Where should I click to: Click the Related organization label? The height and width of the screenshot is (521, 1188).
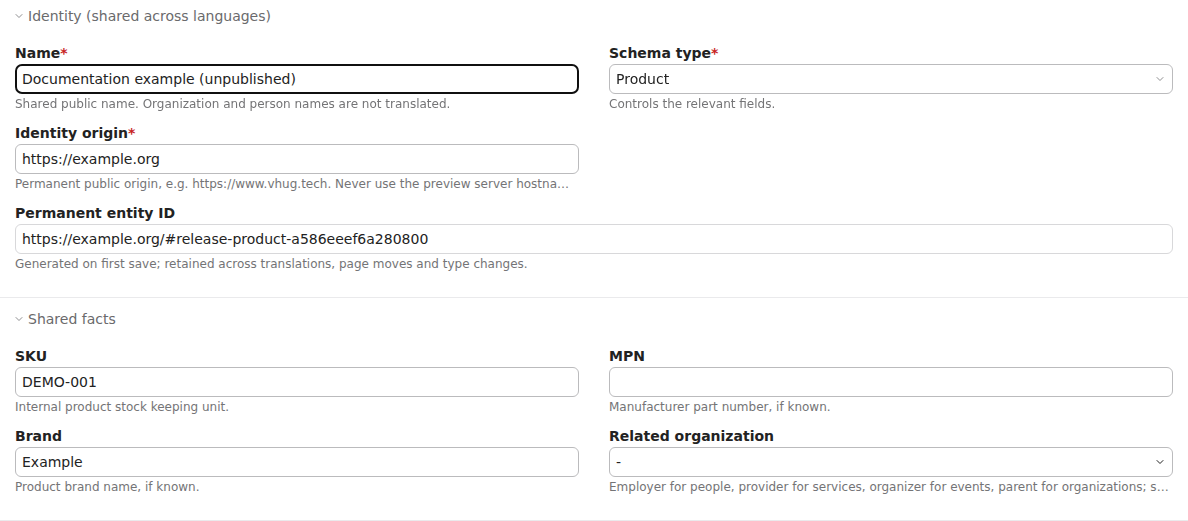pos(691,436)
